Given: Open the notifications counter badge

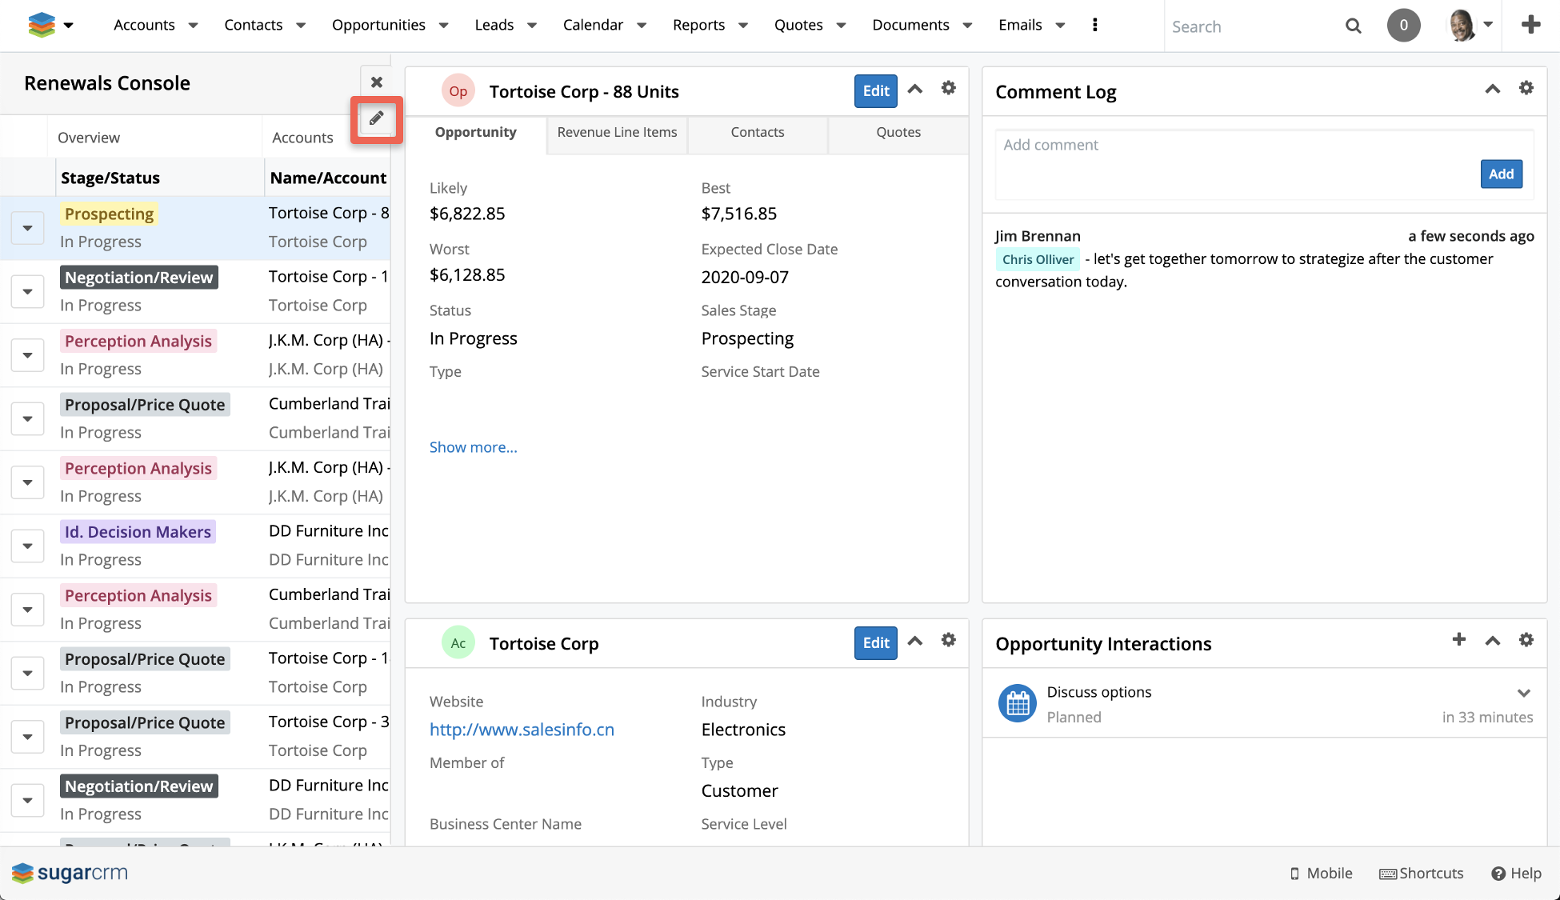Looking at the screenshot, I should click(x=1403, y=25).
